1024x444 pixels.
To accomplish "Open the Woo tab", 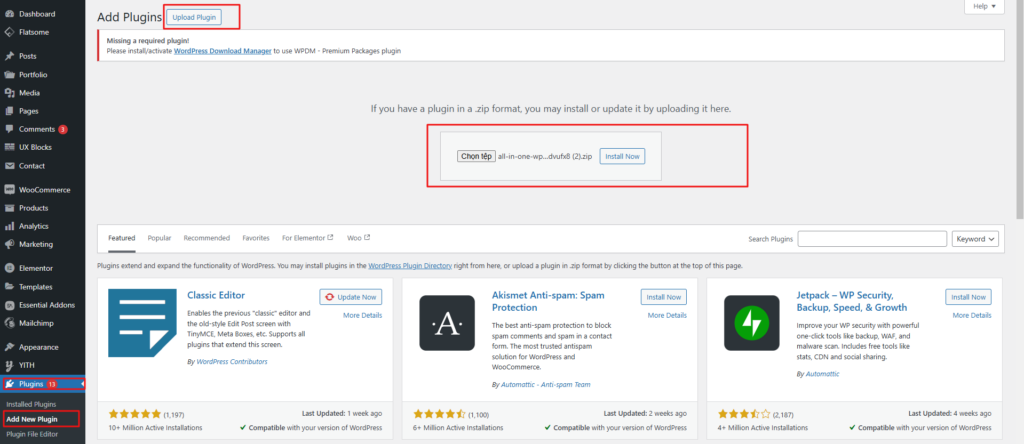I will coord(359,238).
